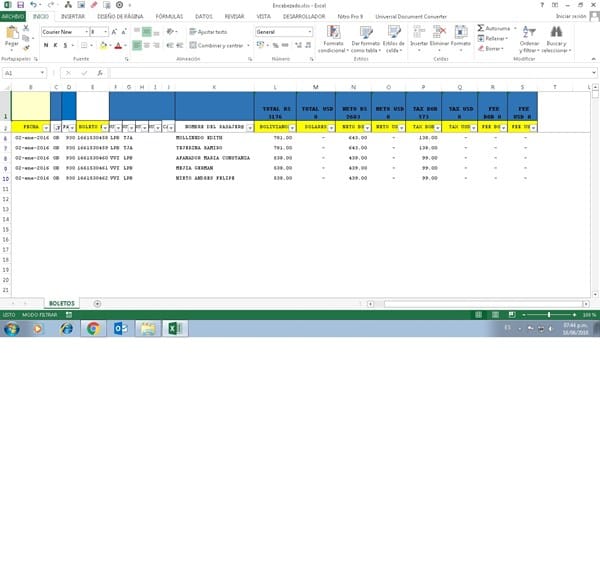This screenshot has width=600, height=562.
Task: Open text orientation options
Action: tap(172, 32)
